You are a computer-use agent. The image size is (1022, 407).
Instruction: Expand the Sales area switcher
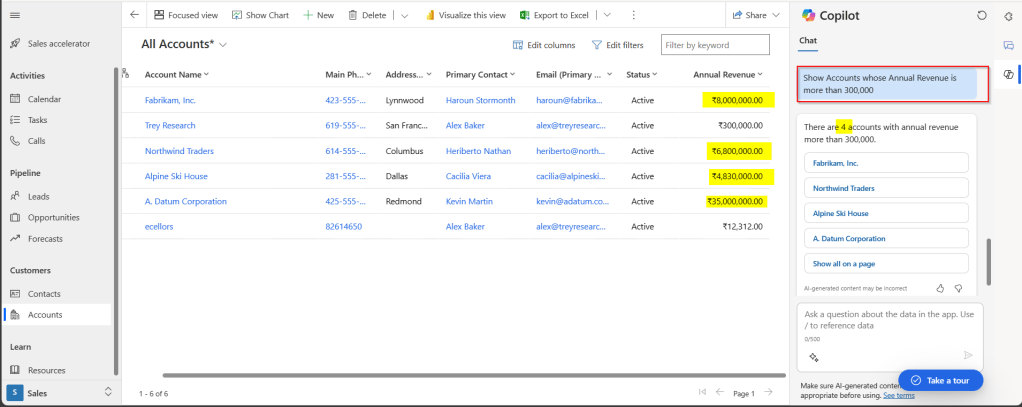click(108, 392)
